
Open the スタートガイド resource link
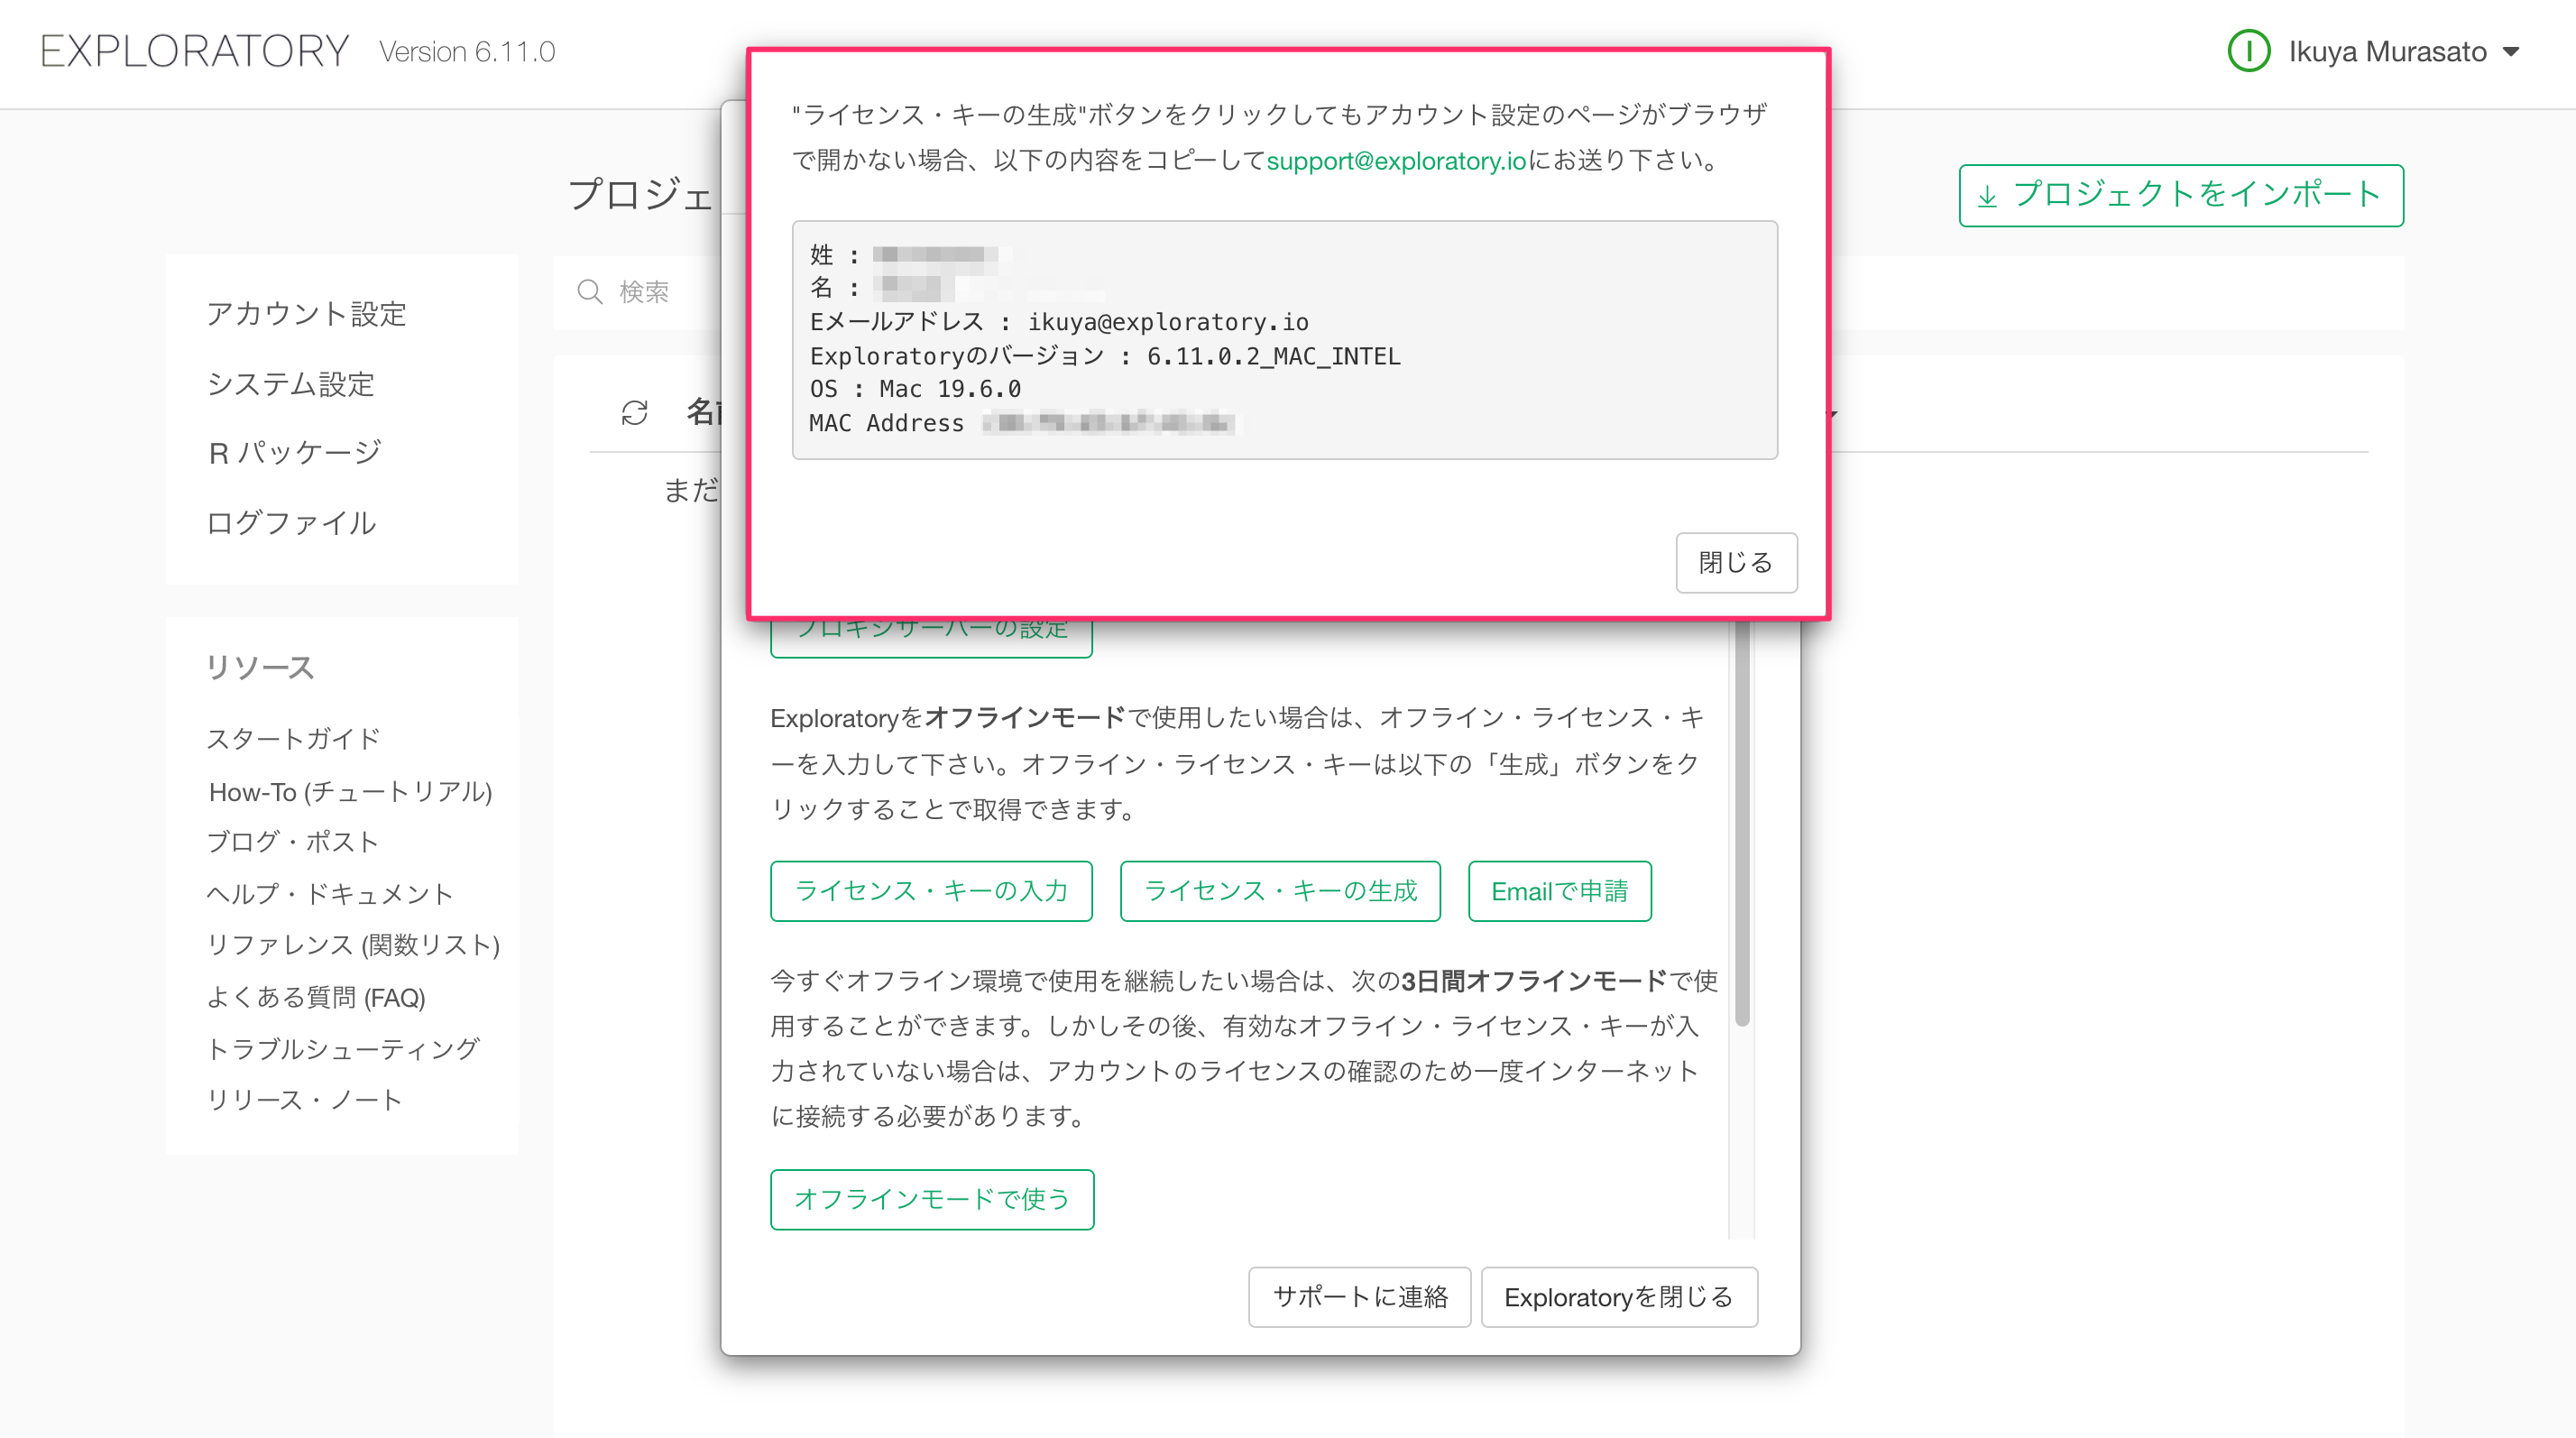tap(293, 739)
